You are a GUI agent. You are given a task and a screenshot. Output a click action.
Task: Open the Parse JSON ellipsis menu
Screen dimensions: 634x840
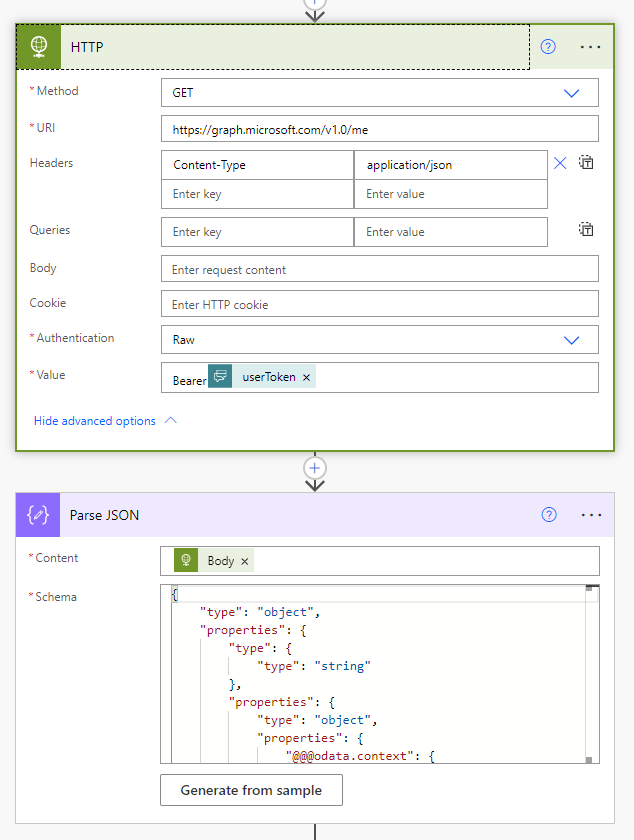coord(590,515)
